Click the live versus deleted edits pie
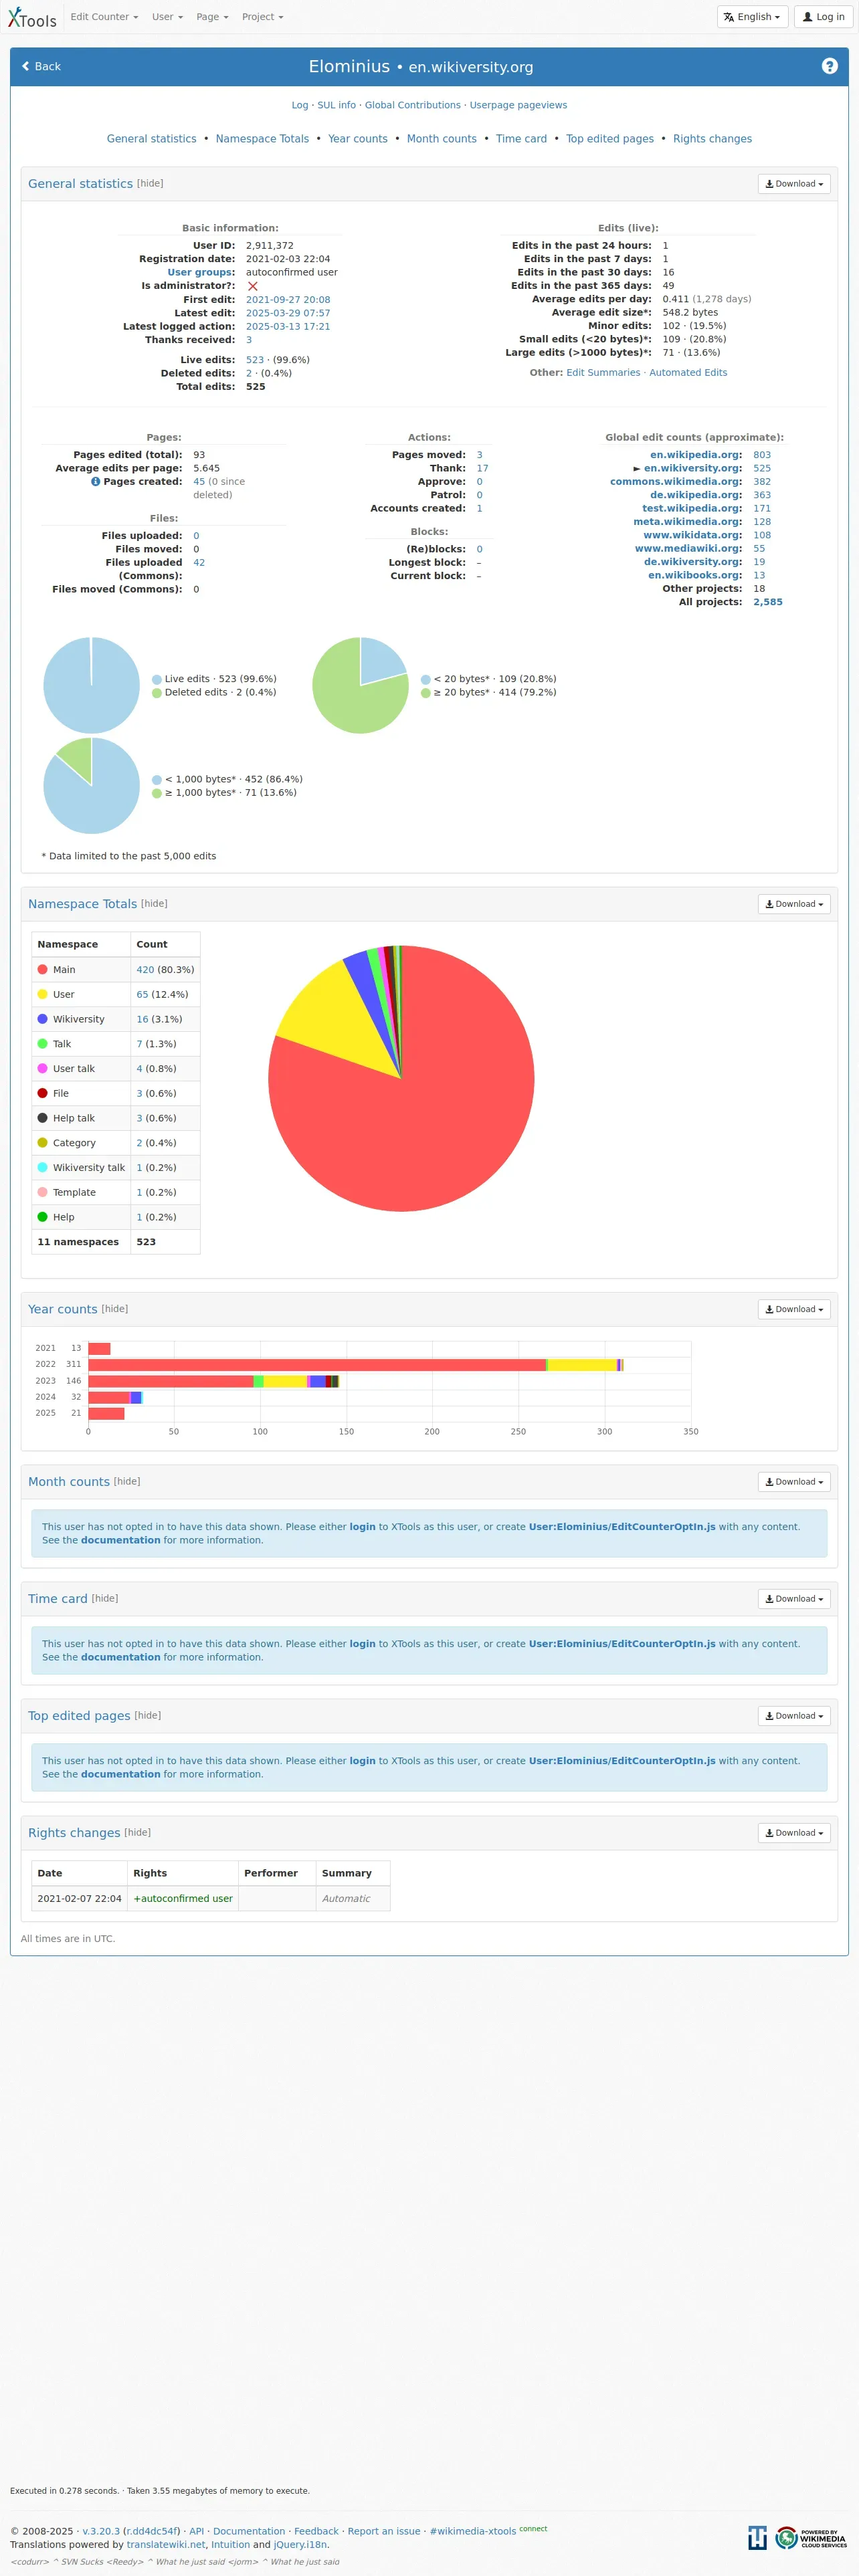 (91, 685)
